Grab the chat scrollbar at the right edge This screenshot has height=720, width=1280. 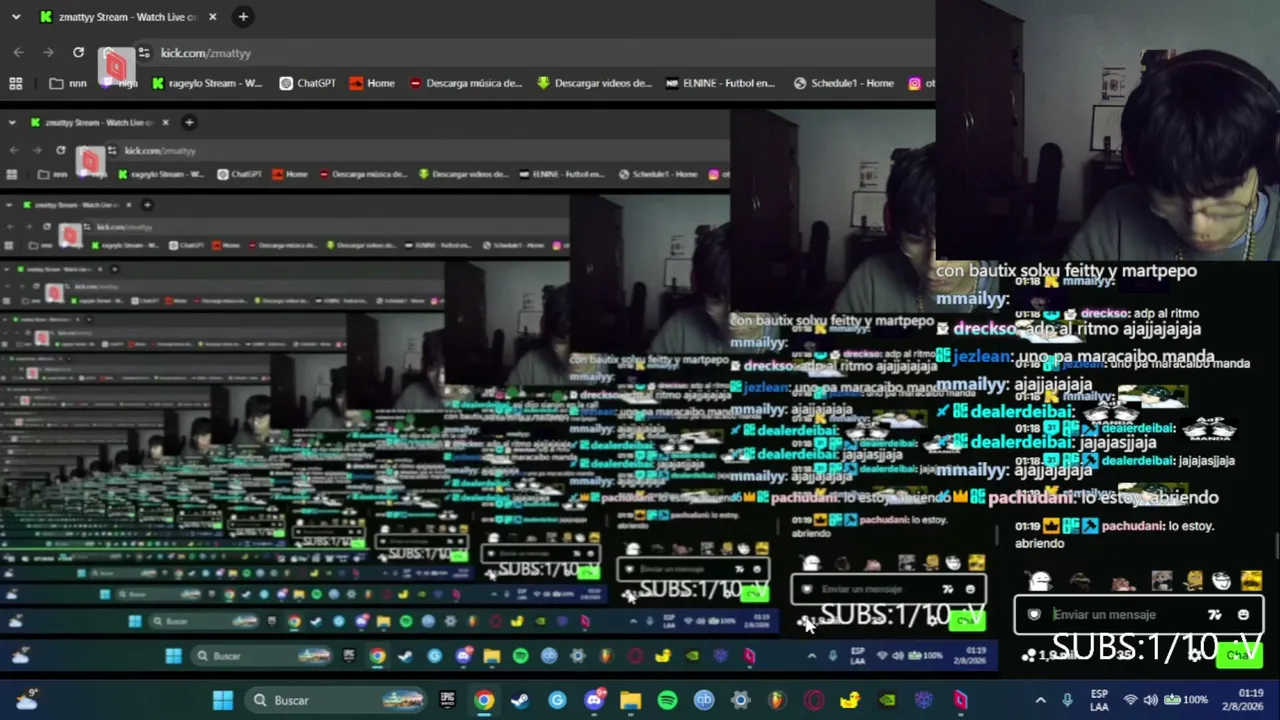click(1276, 548)
